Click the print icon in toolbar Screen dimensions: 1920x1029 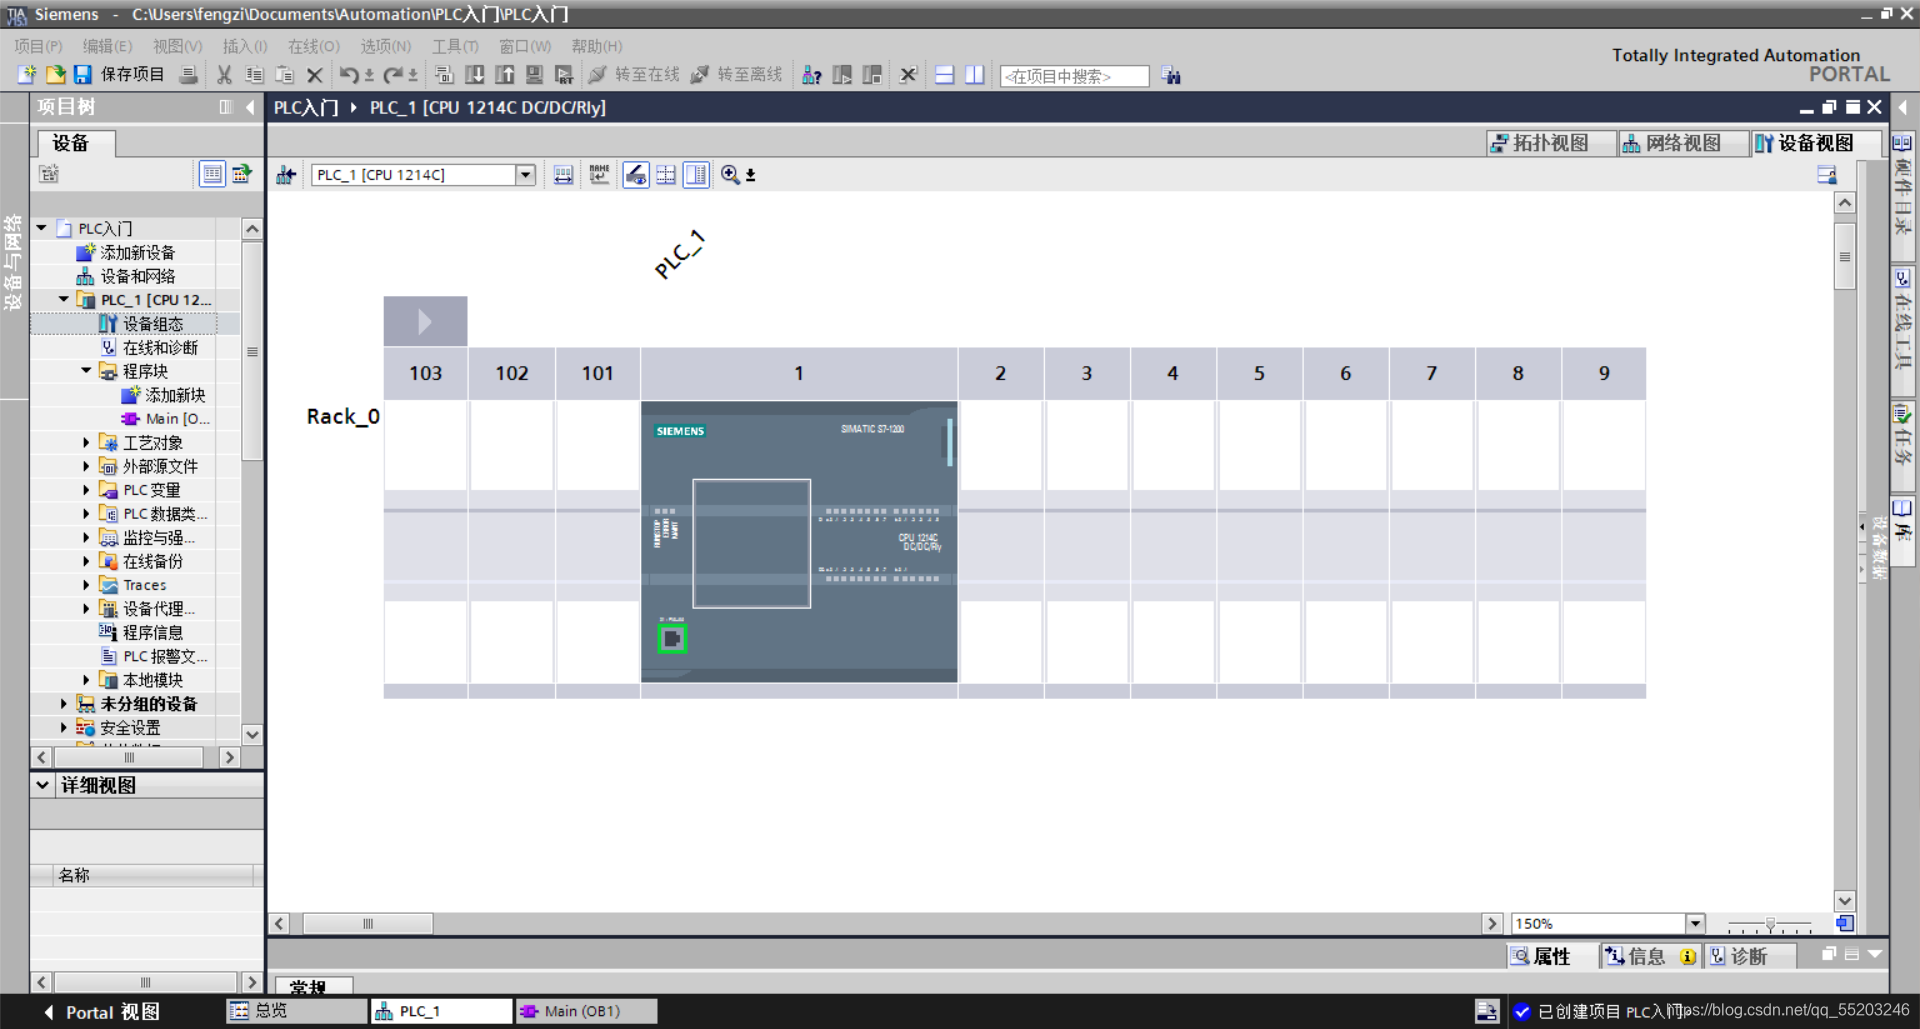[188, 75]
